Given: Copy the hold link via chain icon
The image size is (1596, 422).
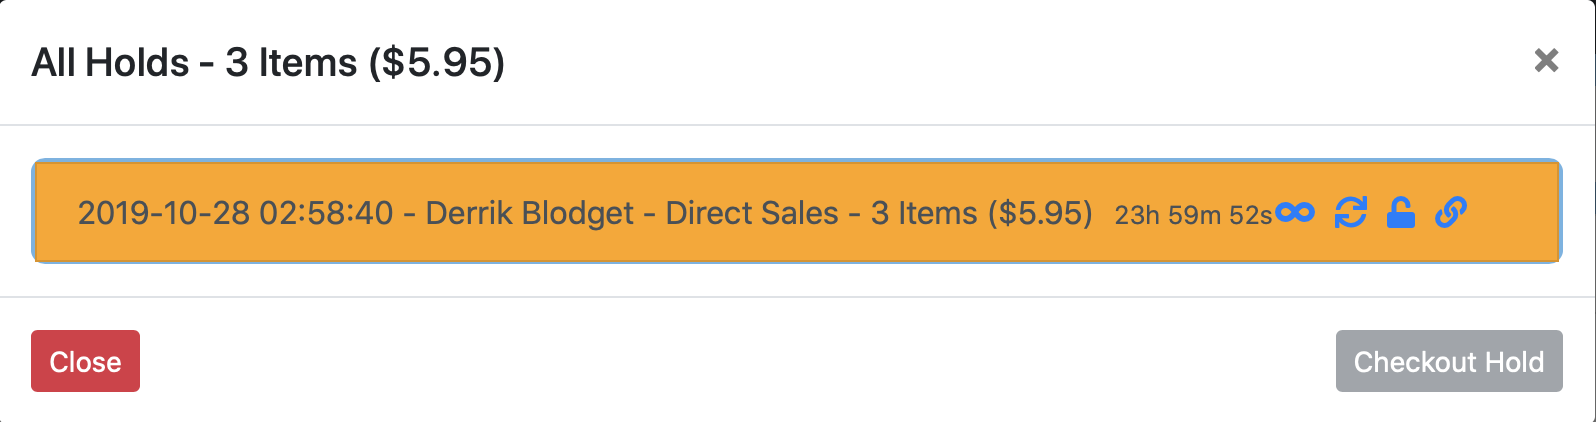Looking at the screenshot, I should click(x=1451, y=212).
